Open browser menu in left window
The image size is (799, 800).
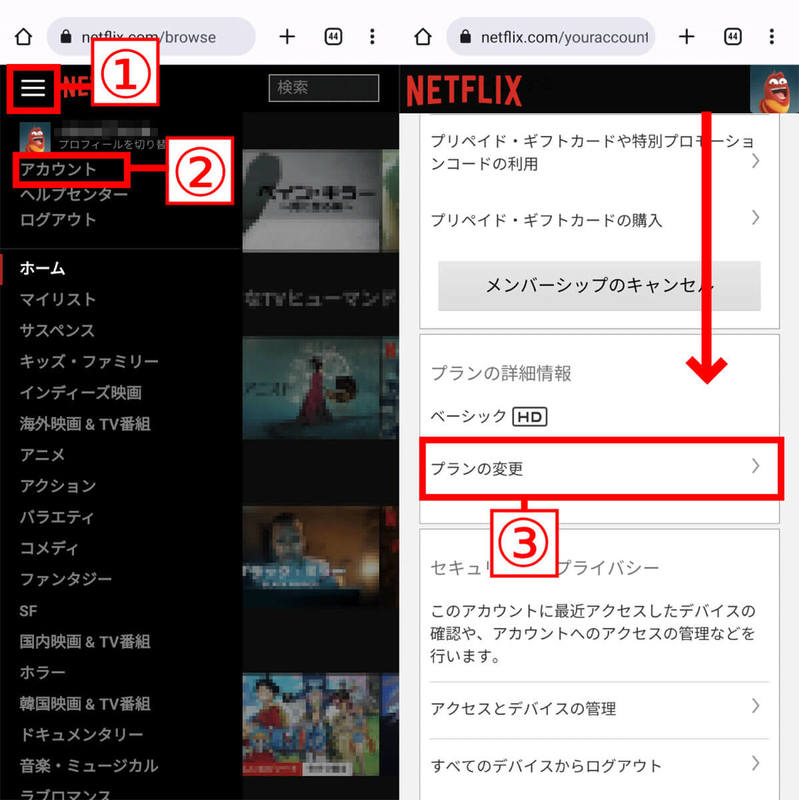coord(372,37)
